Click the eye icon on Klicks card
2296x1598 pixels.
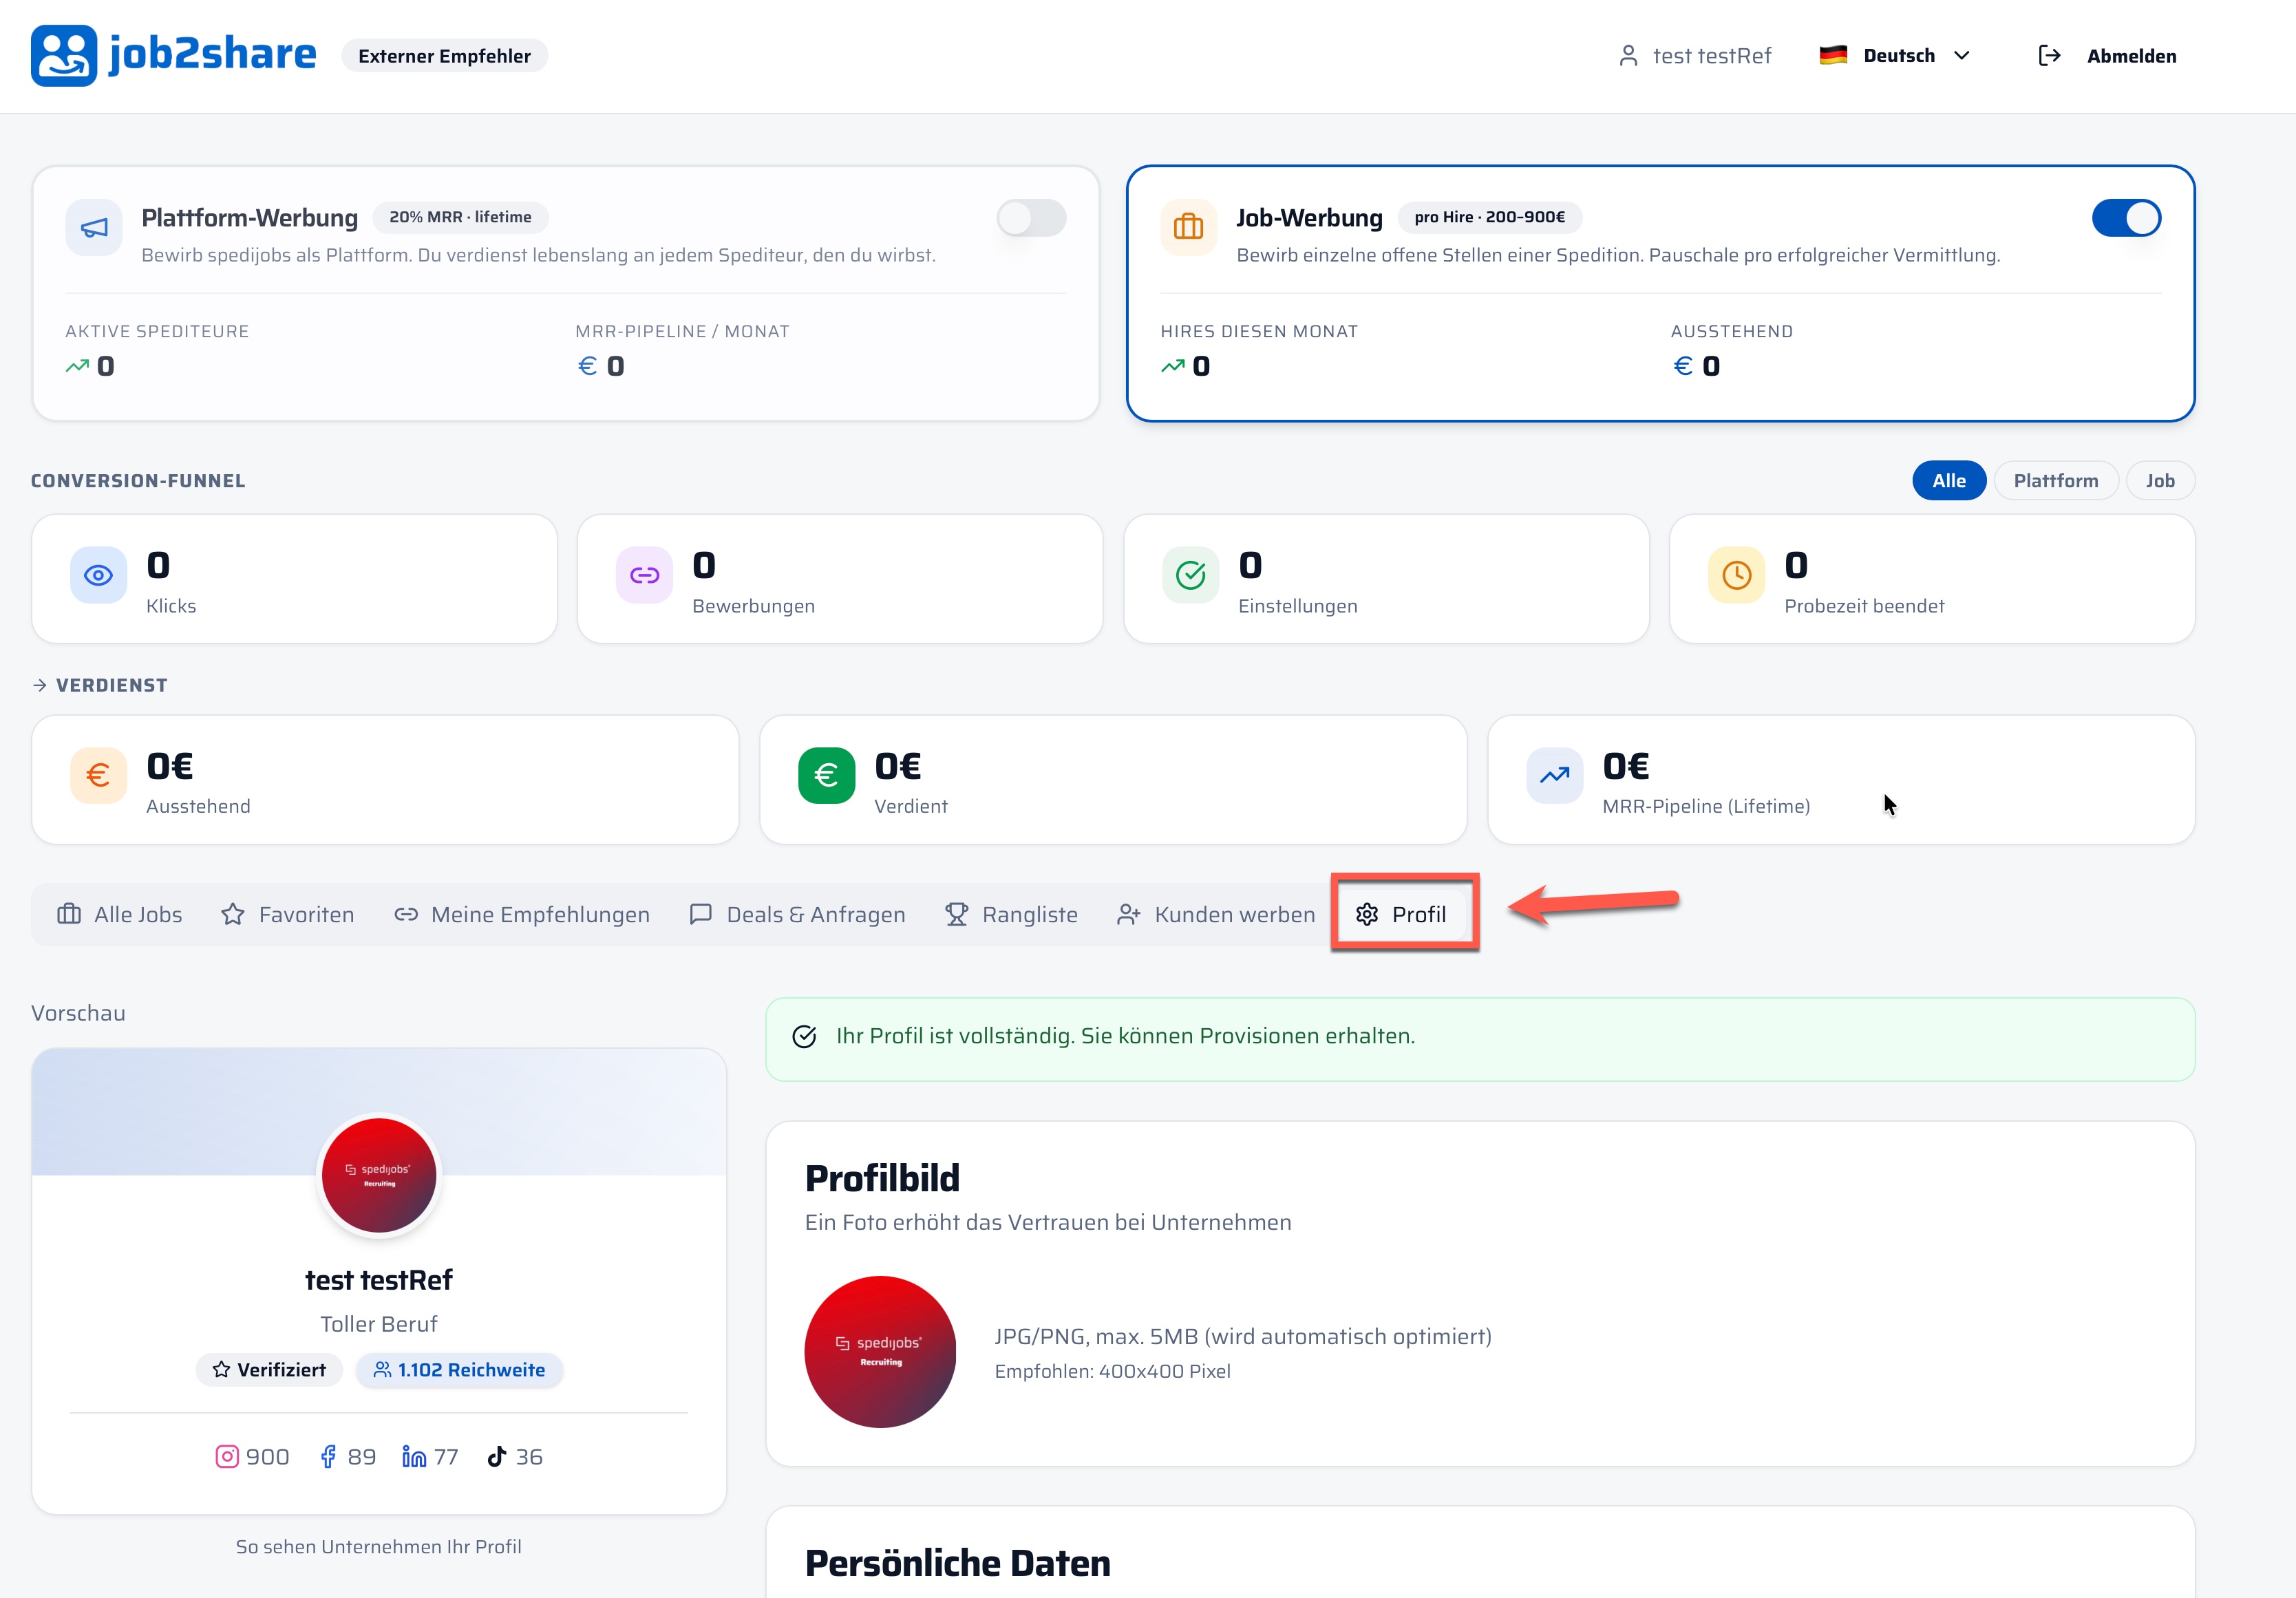tap(98, 575)
